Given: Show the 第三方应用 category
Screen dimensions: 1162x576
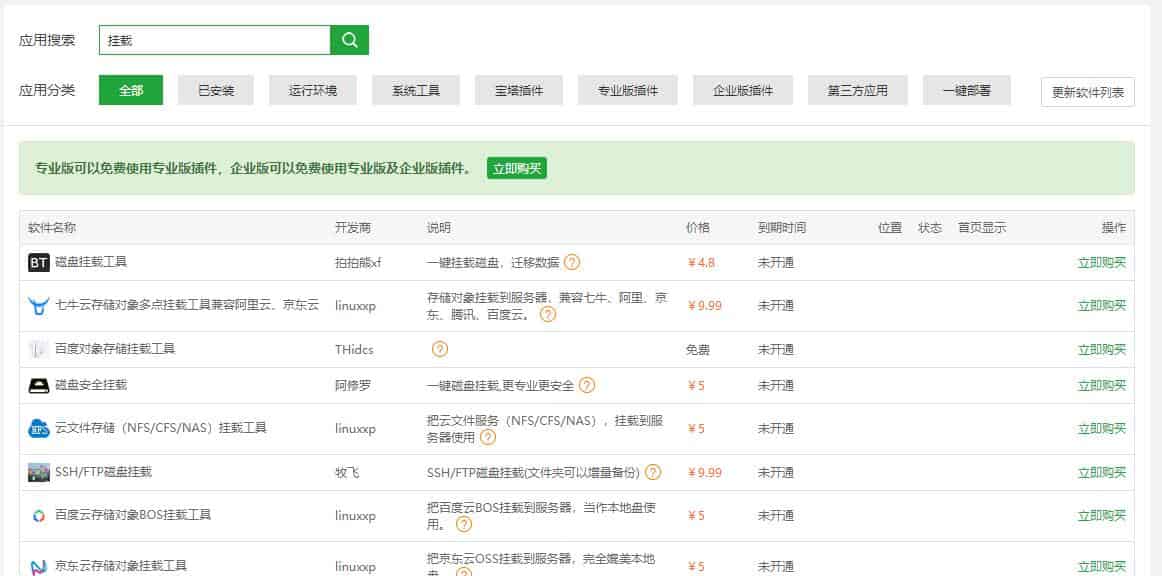Looking at the screenshot, I should [857, 90].
